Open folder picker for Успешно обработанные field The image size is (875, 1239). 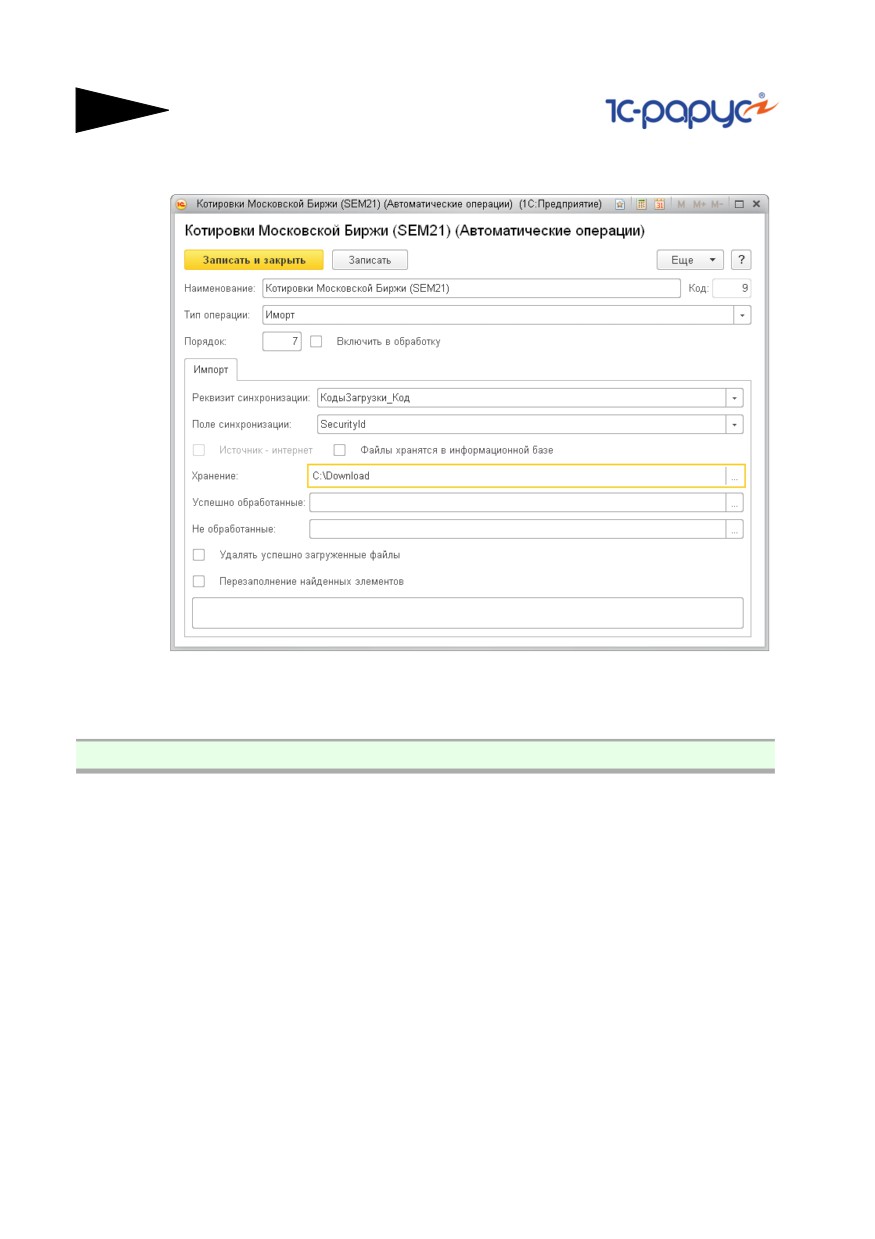click(735, 503)
